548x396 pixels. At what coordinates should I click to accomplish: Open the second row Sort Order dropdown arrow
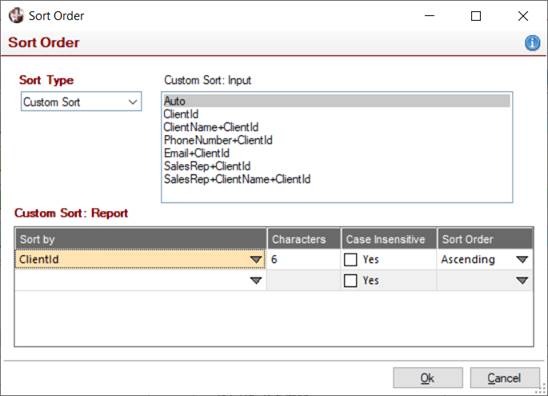pyautogui.click(x=522, y=280)
